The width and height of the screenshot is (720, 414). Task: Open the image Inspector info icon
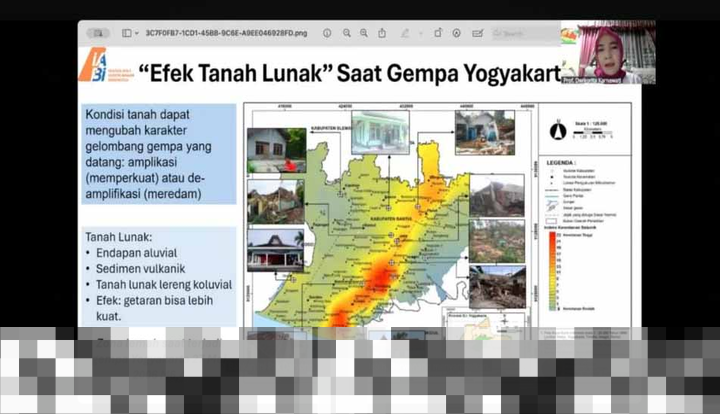[x=327, y=33]
